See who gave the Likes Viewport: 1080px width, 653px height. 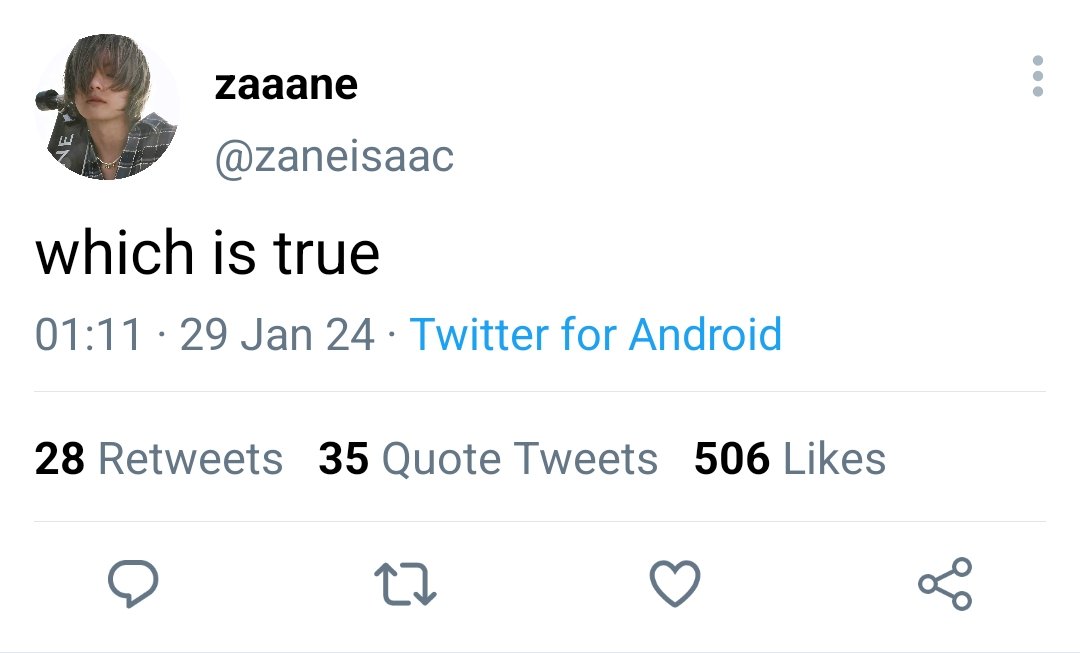point(790,459)
